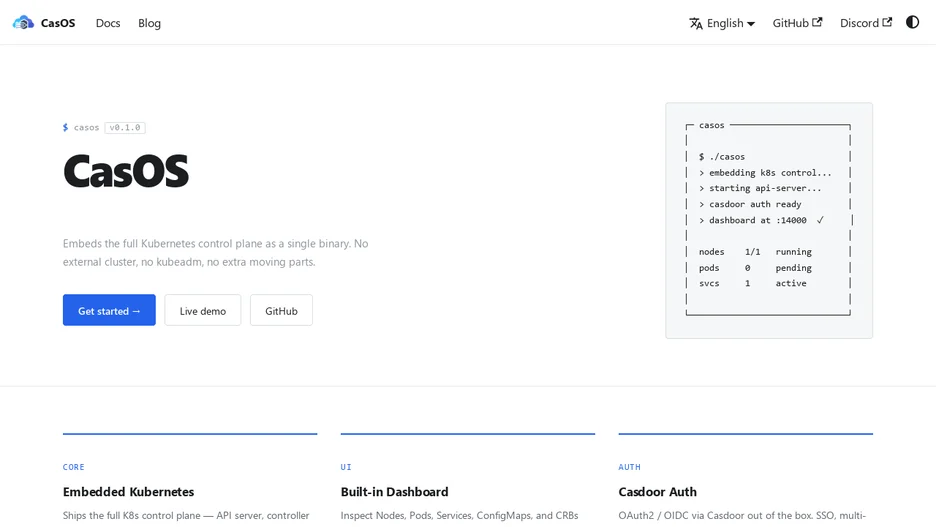
Task: Click the external-link icon beside Discord
Action: click(x=887, y=22)
